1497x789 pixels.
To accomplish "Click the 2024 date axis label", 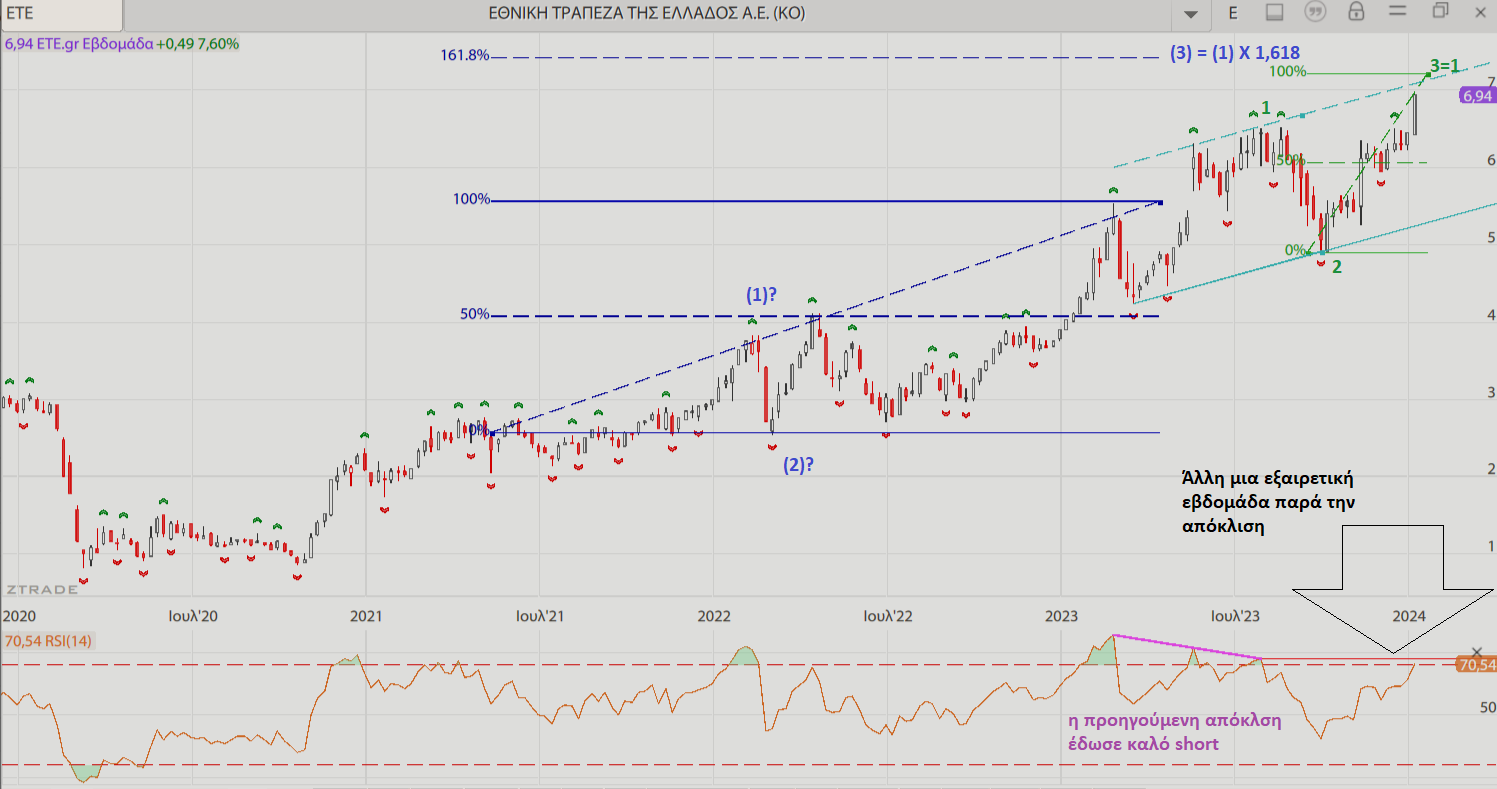I will tap(1408, 616).
